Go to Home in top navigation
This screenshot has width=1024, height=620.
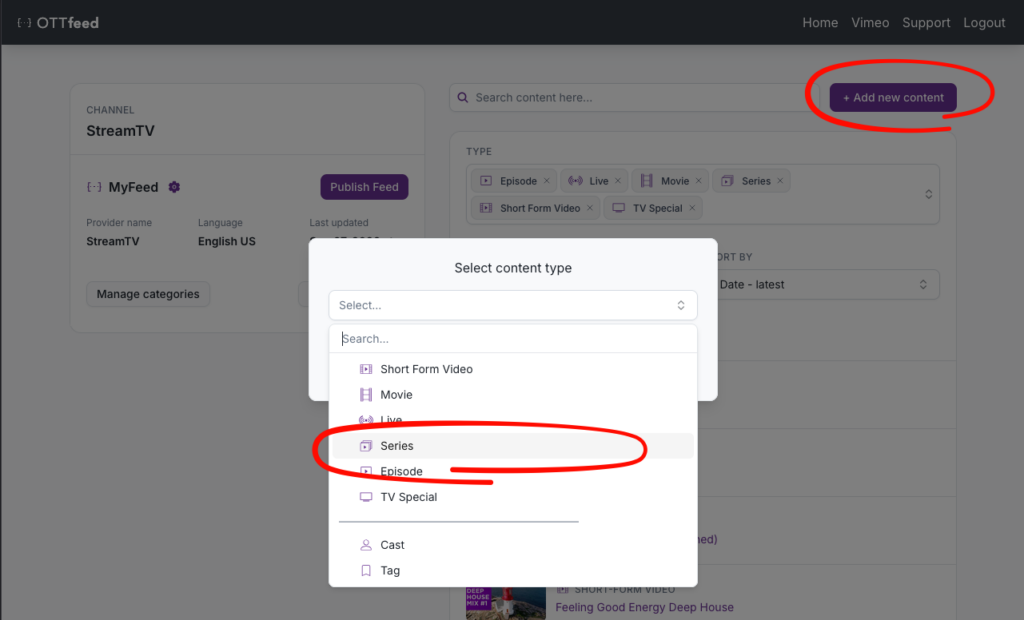click(x=820, y=23)
